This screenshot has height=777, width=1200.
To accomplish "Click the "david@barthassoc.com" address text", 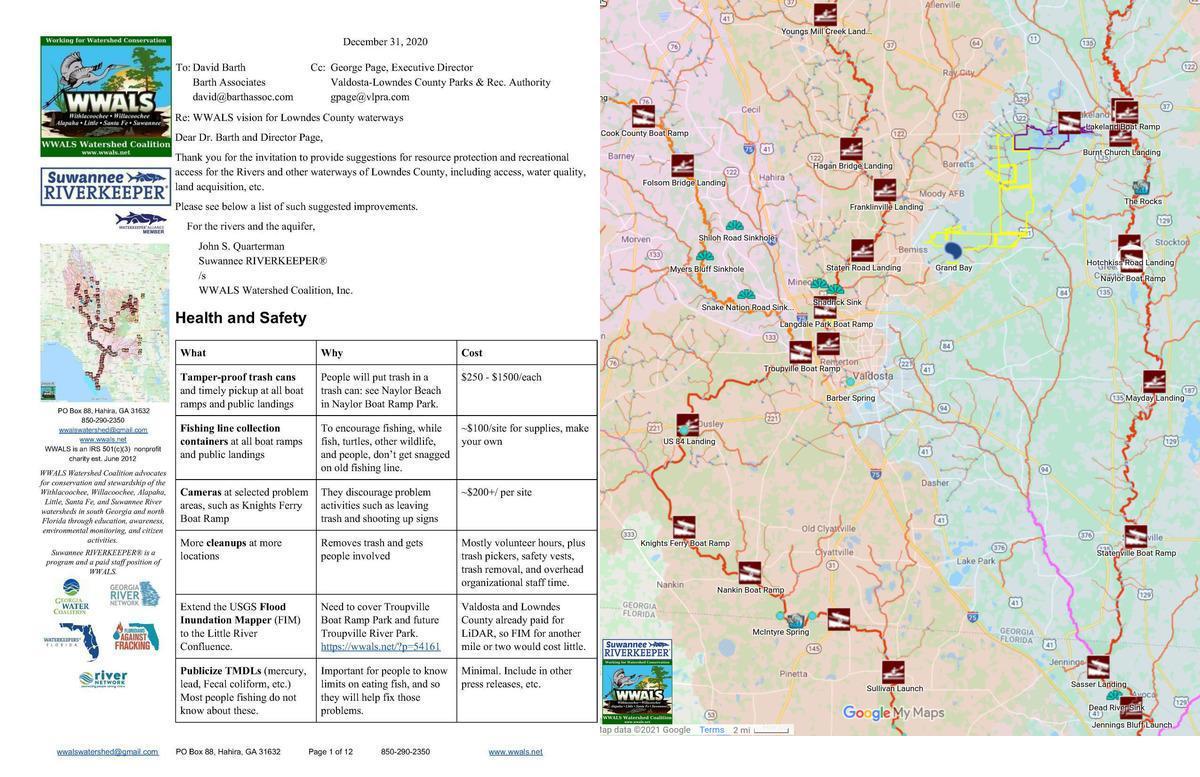I will (243, 97).
